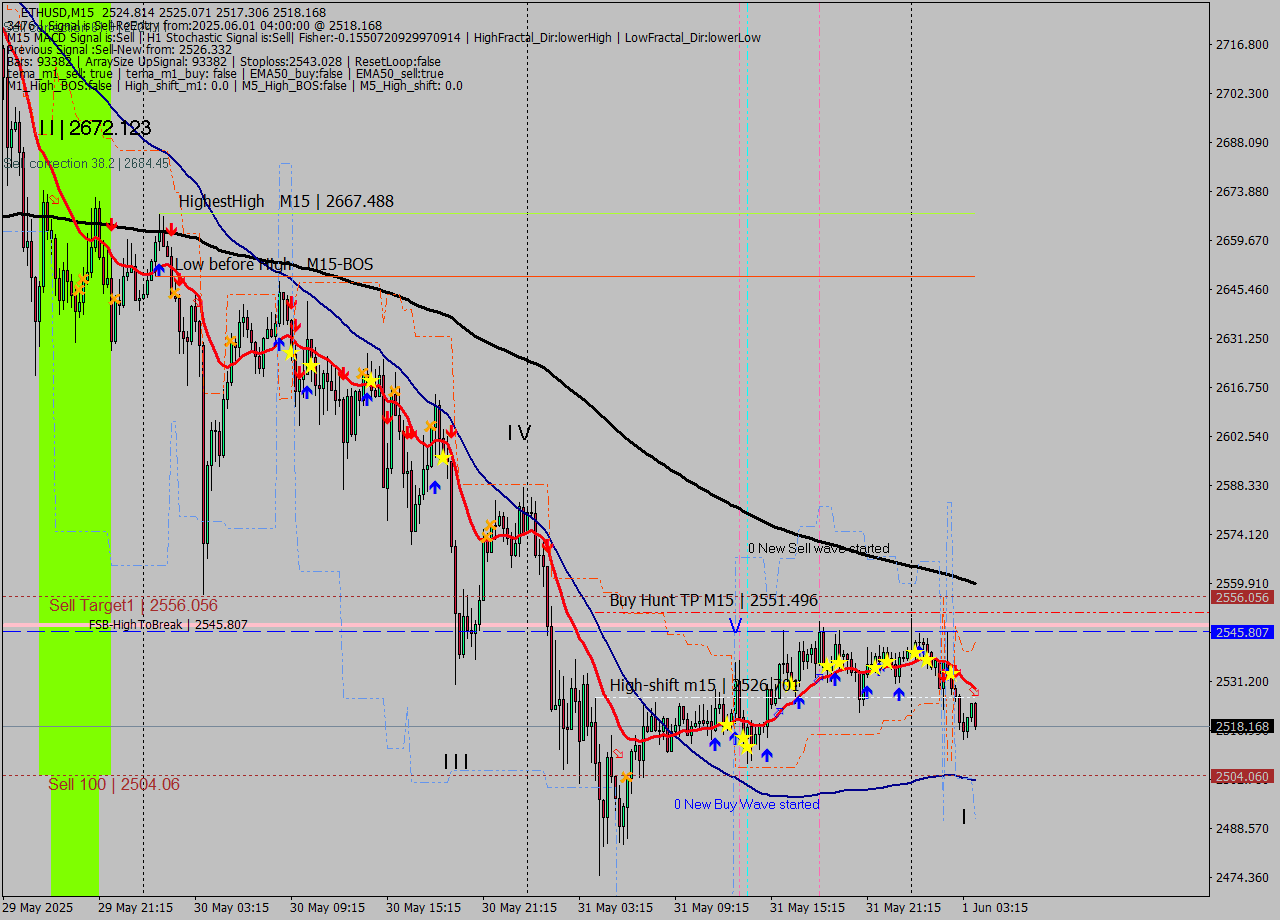1280x920 pixels.
Task: Click the red down arrow near HighestHigh label
Action: point(171,228)
